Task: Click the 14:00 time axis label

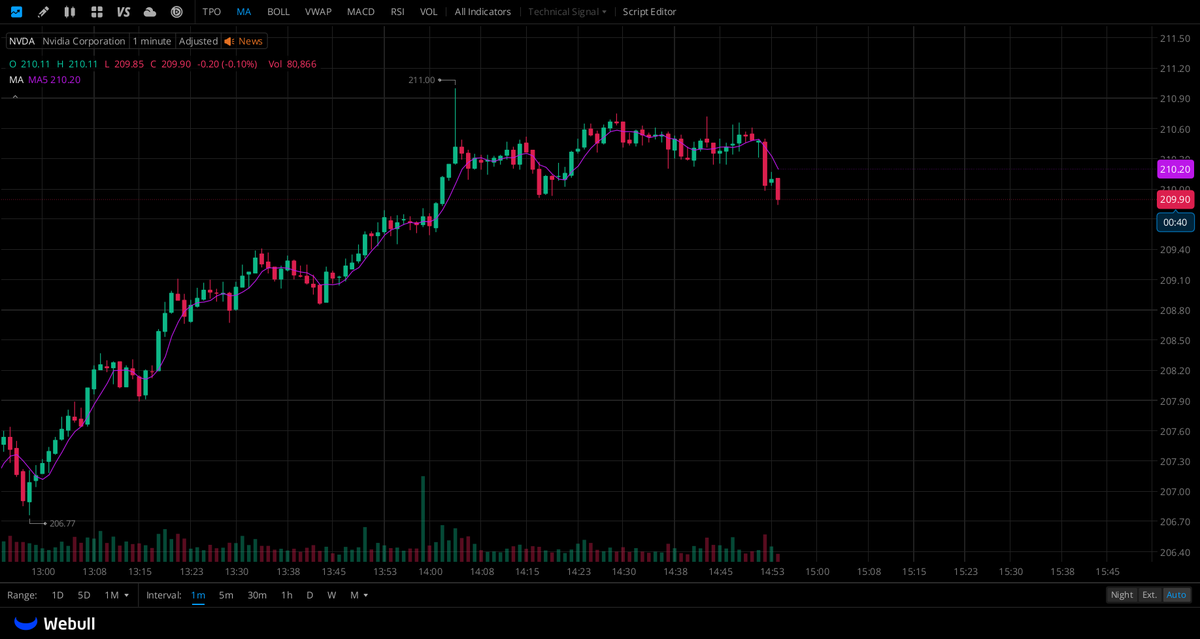Action: click(x=431, y=571)
